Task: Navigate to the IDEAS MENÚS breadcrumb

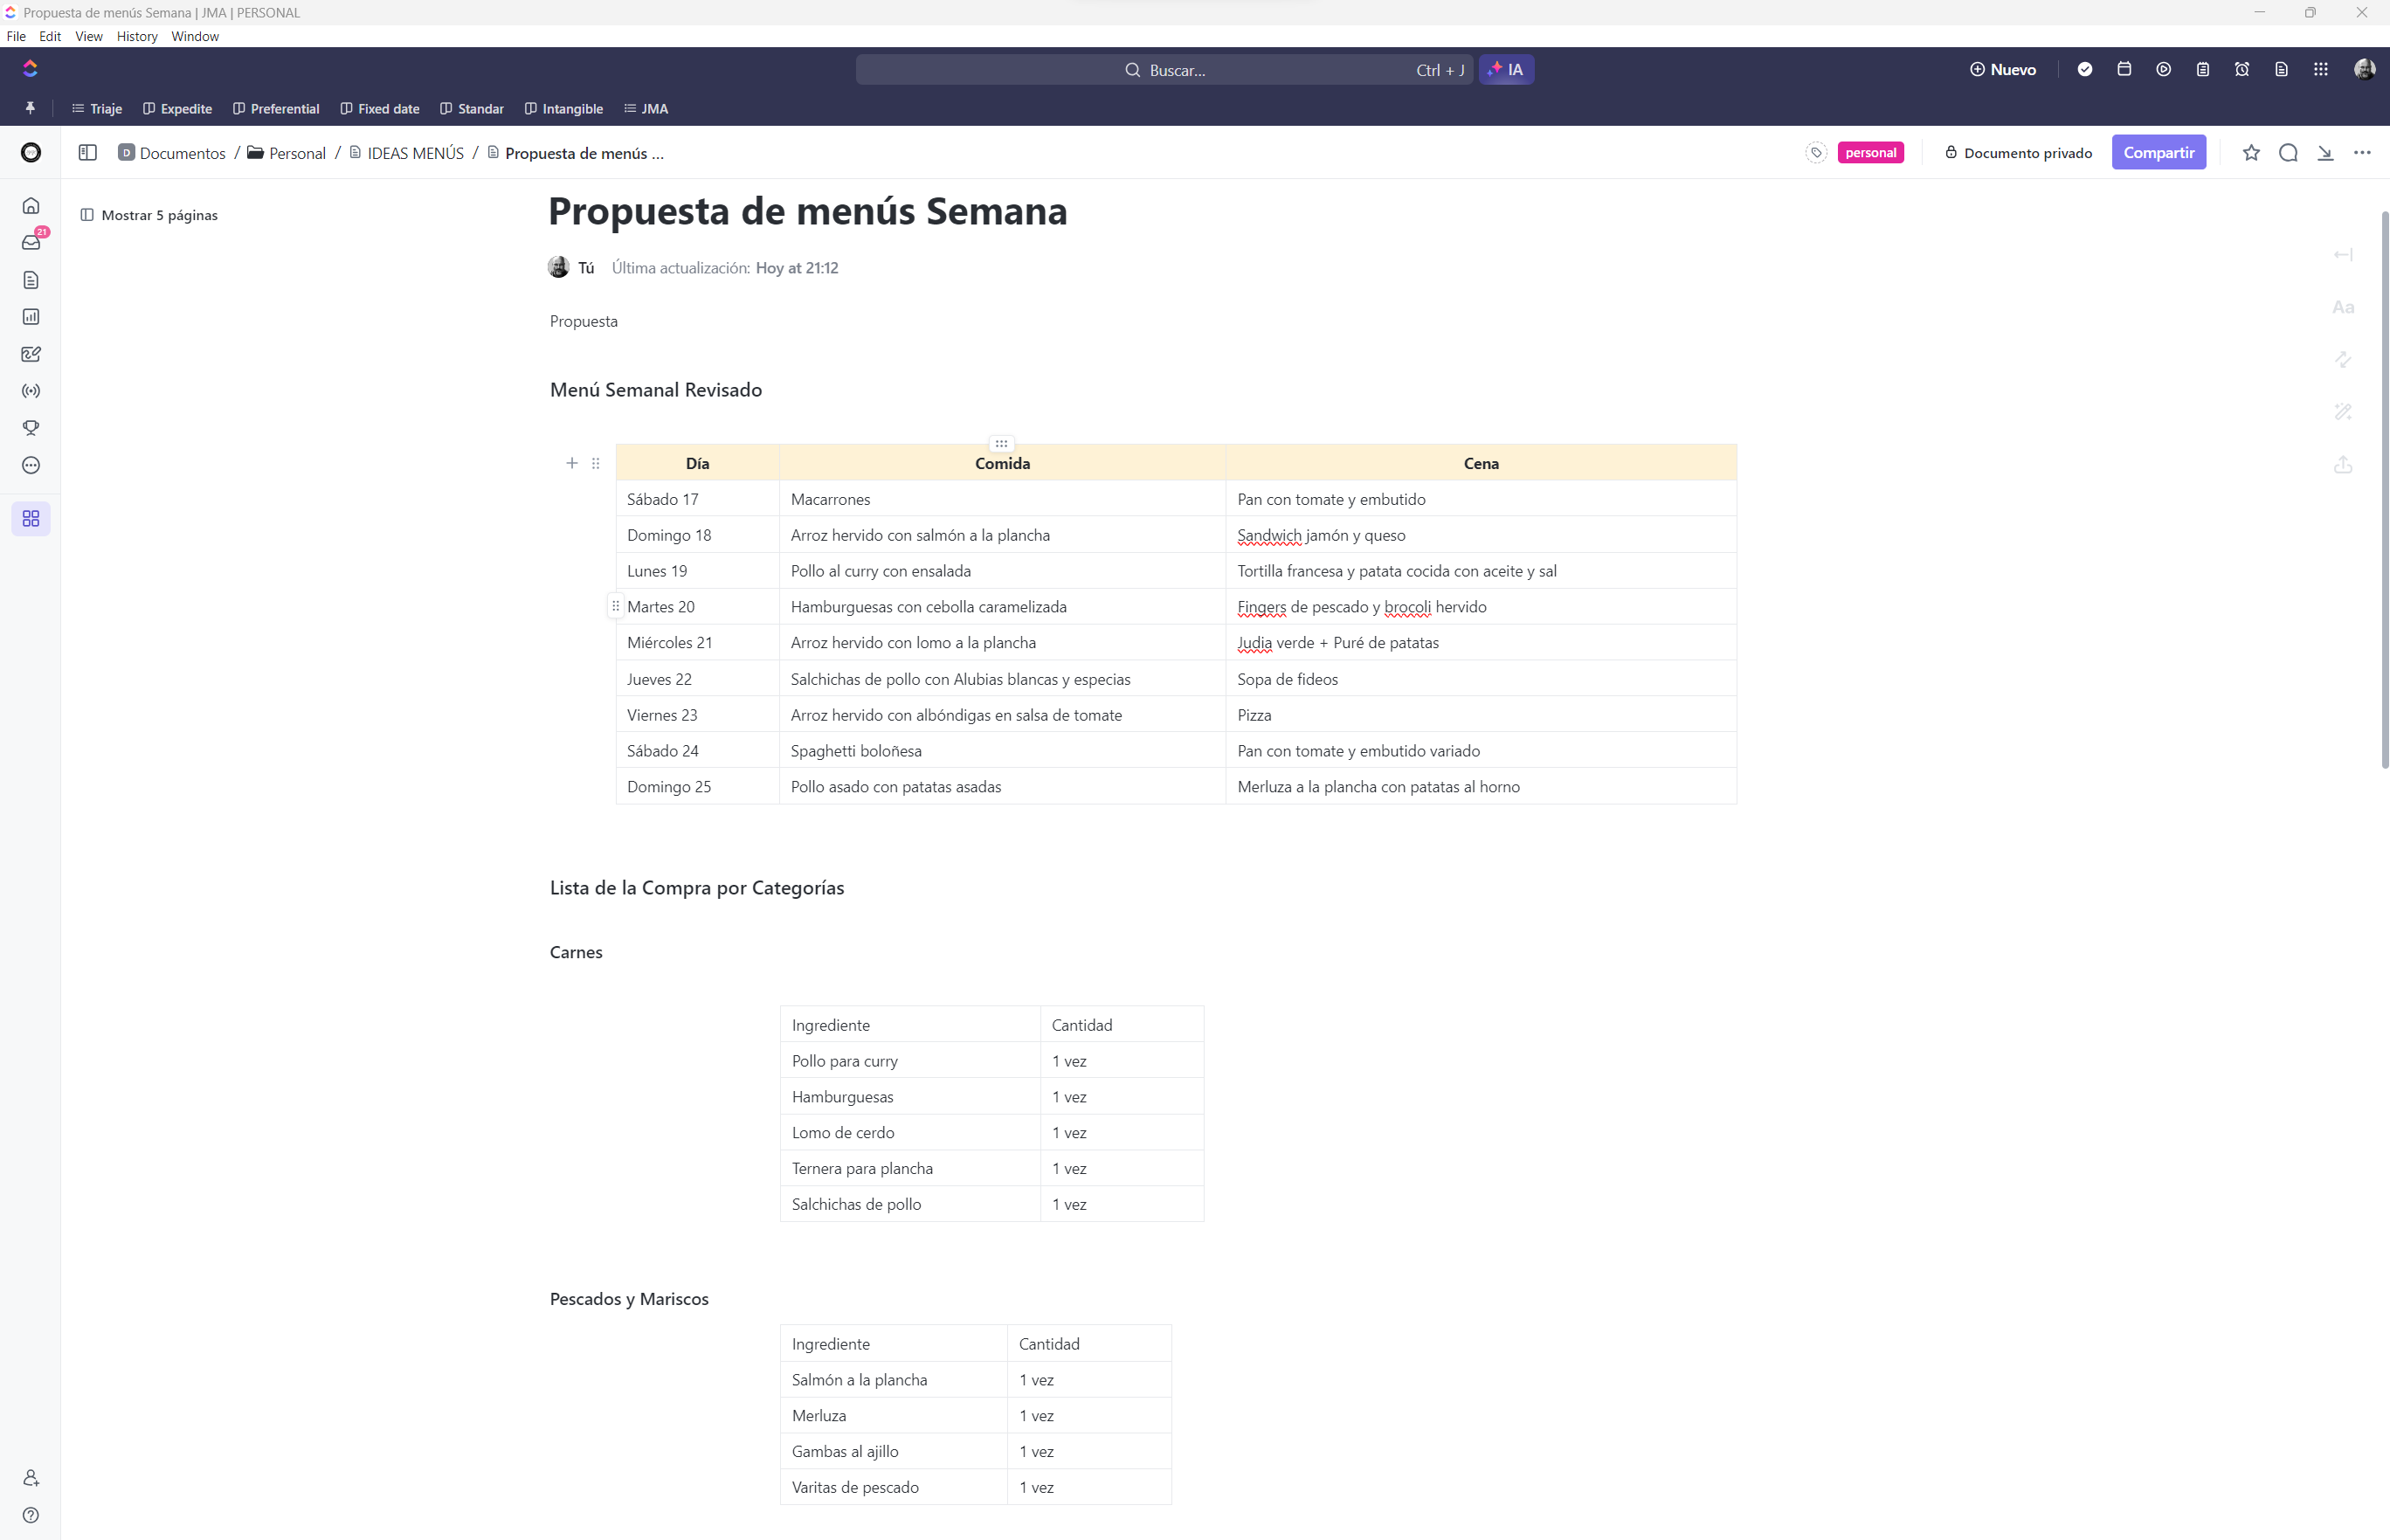Action: (x=414, y=153)
